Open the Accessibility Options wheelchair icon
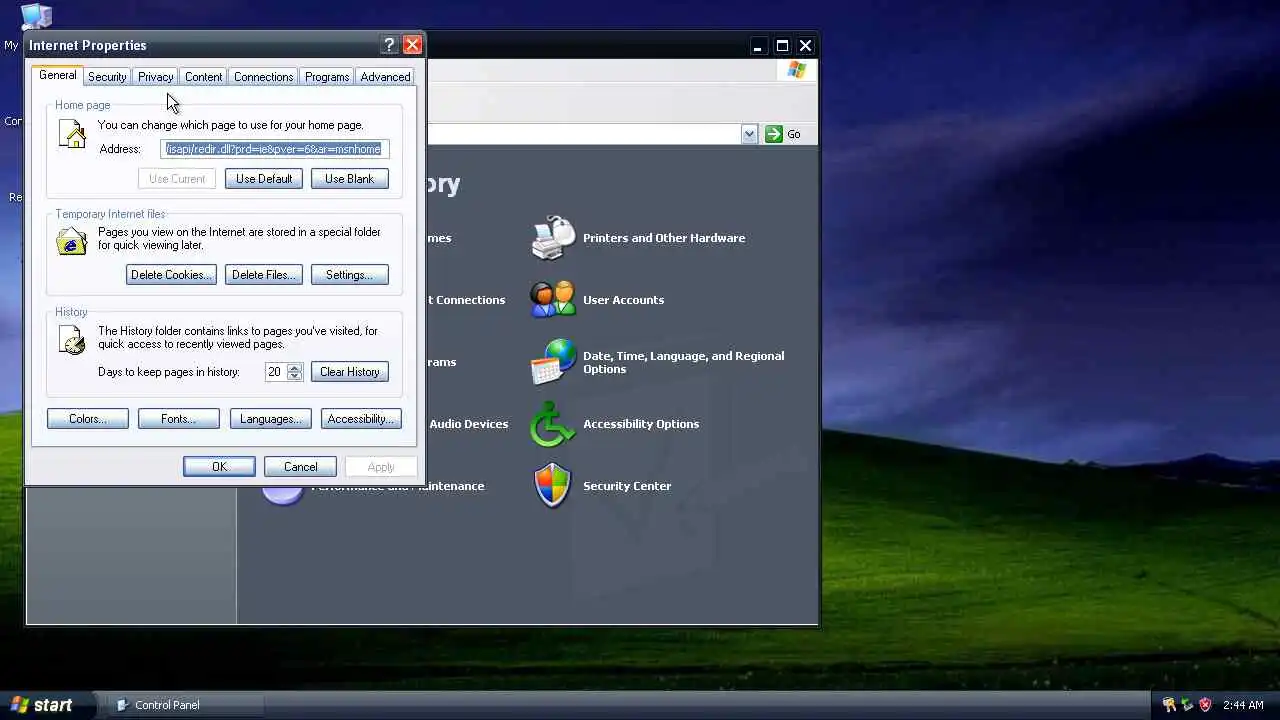This screenshot has width=1280, height=720. pyautogui.click(x=553, y=424)
